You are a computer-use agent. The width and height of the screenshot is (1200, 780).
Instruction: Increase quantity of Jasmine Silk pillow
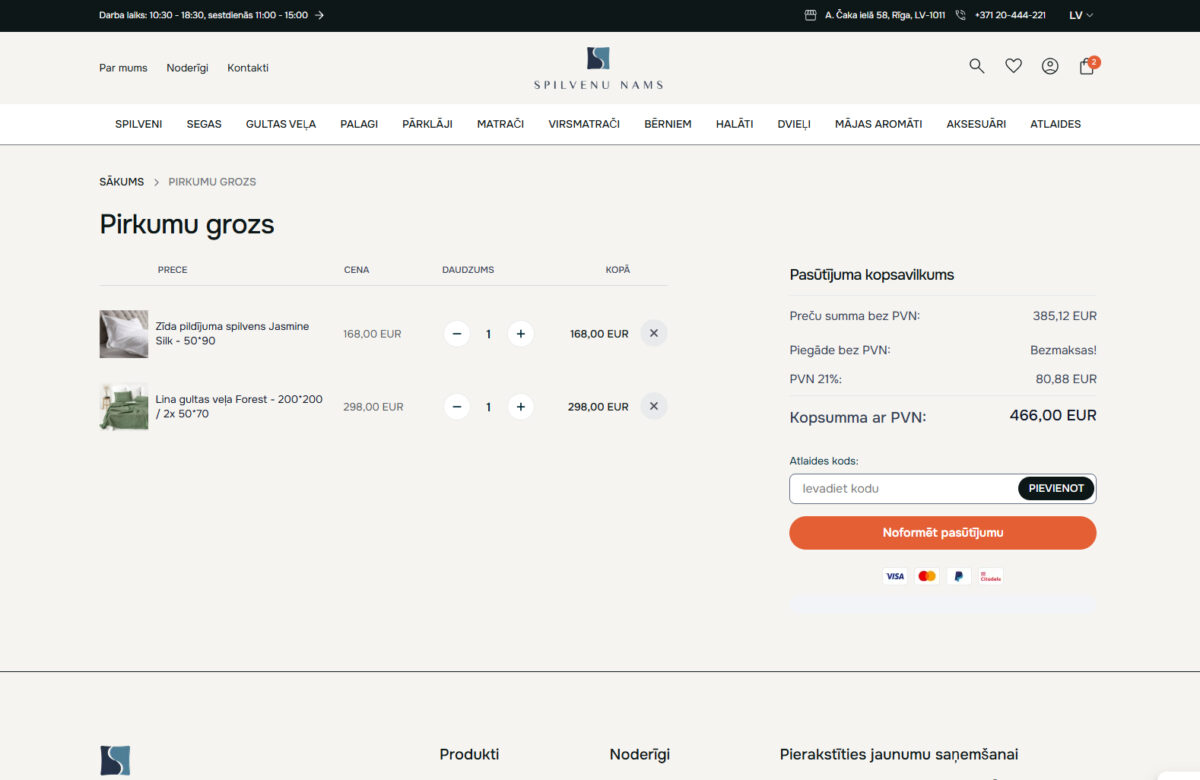tap(520, 333)
